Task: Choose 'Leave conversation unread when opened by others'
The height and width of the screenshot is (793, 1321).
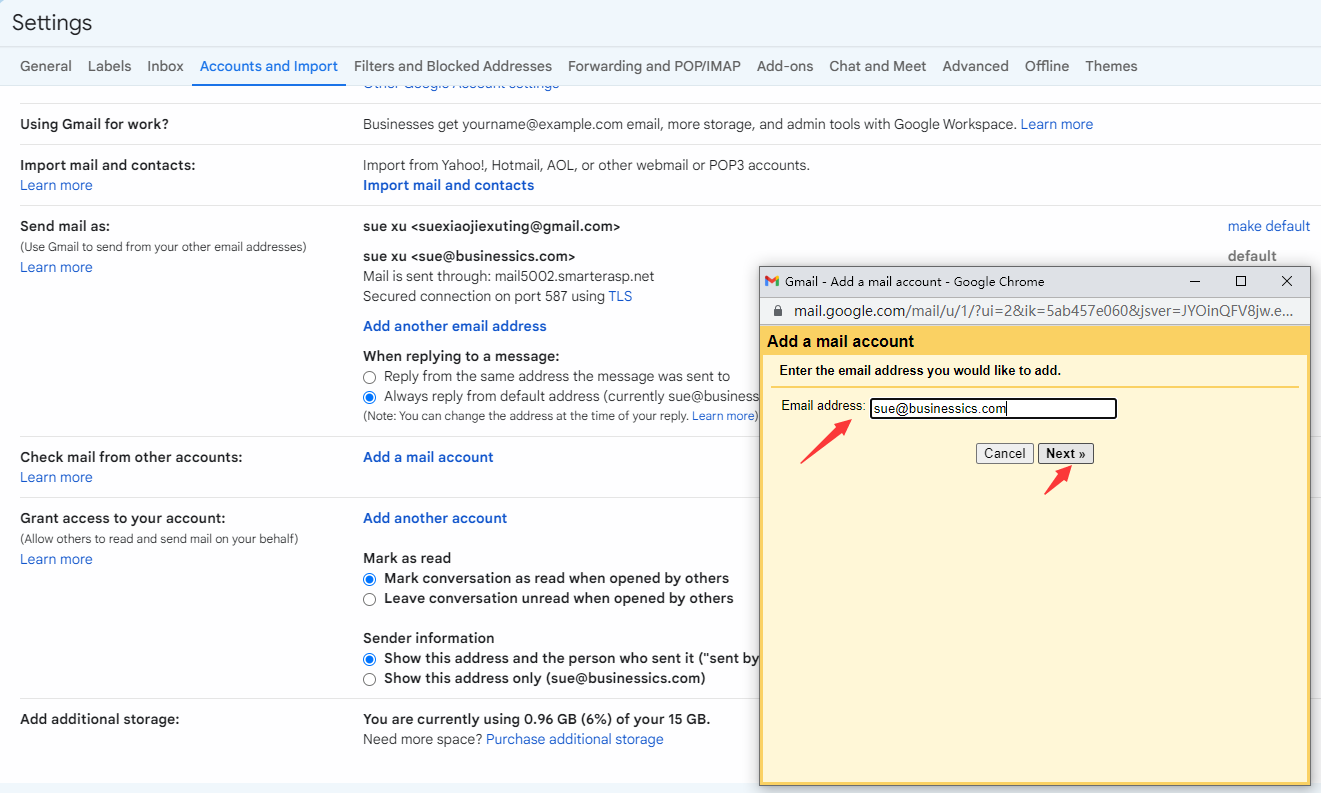Action: pos(370,599)
